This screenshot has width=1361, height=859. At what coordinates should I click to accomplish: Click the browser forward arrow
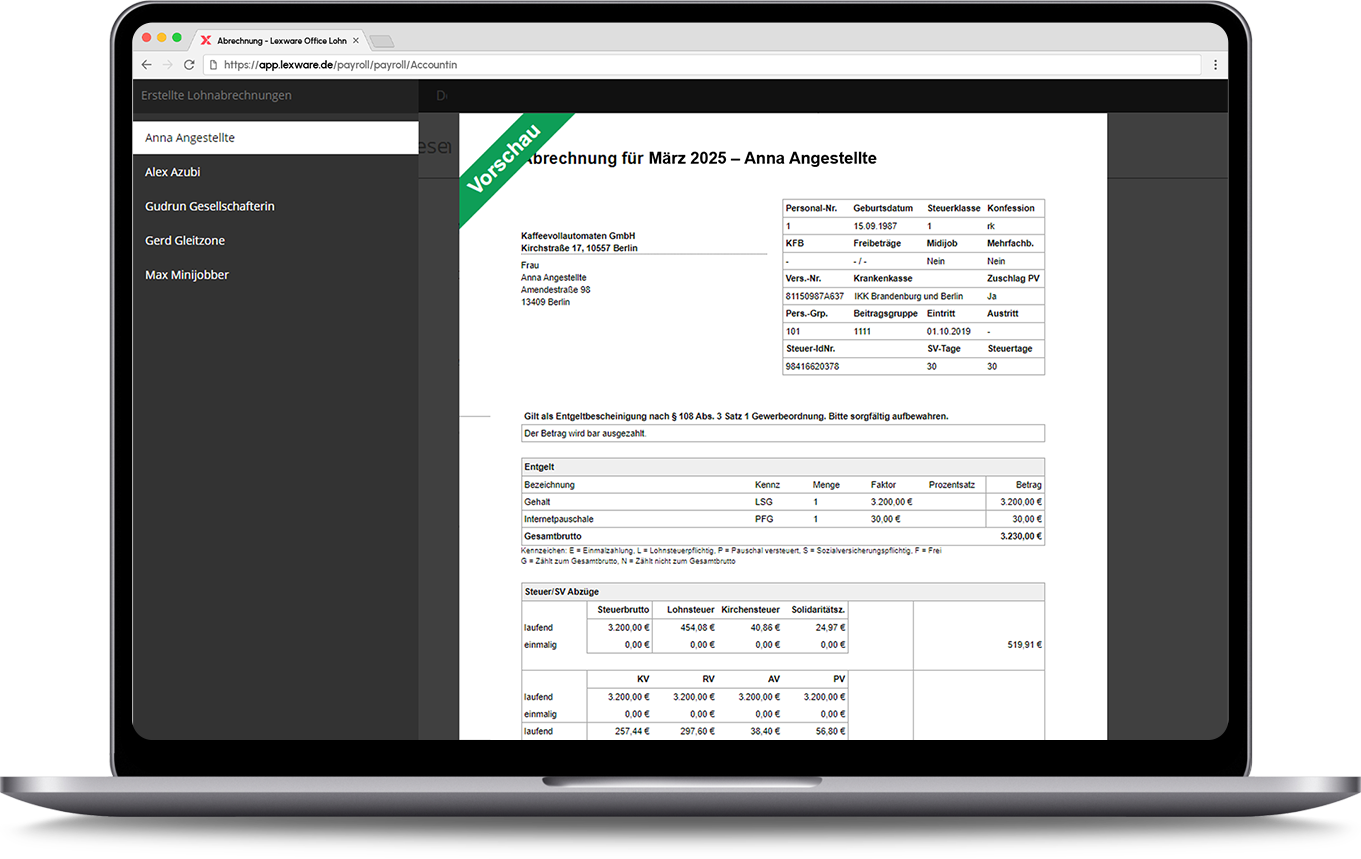coord(168,65)
